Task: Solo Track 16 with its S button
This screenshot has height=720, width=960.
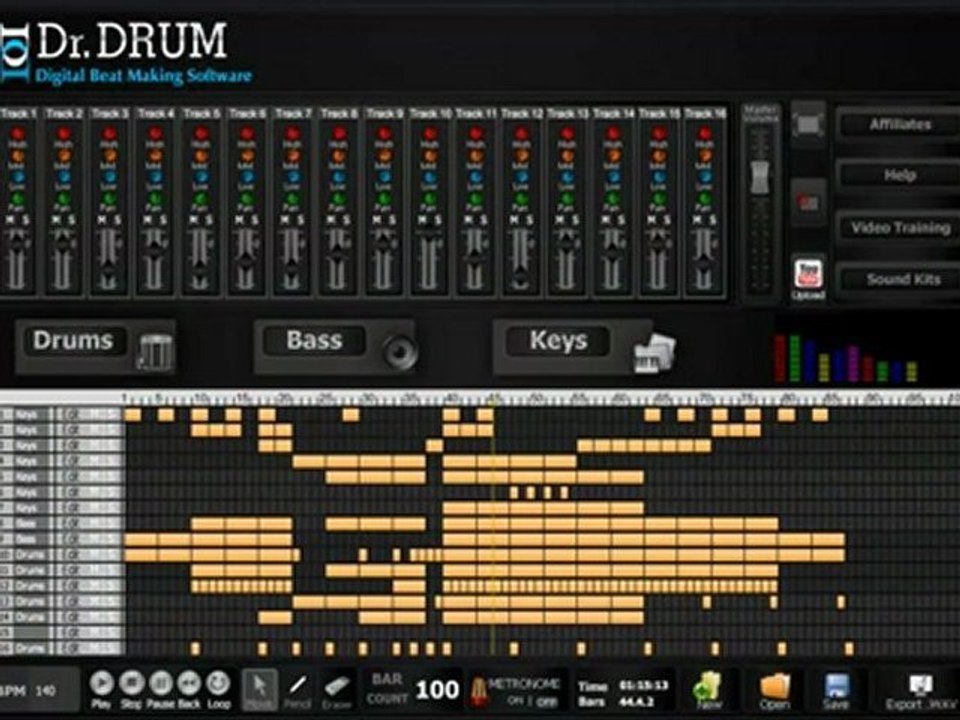Action: [x=712, y=220]
